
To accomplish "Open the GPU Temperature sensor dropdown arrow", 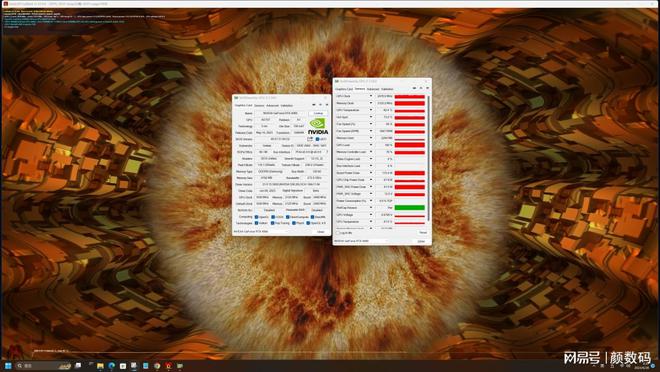I will (x=371, y=110).
